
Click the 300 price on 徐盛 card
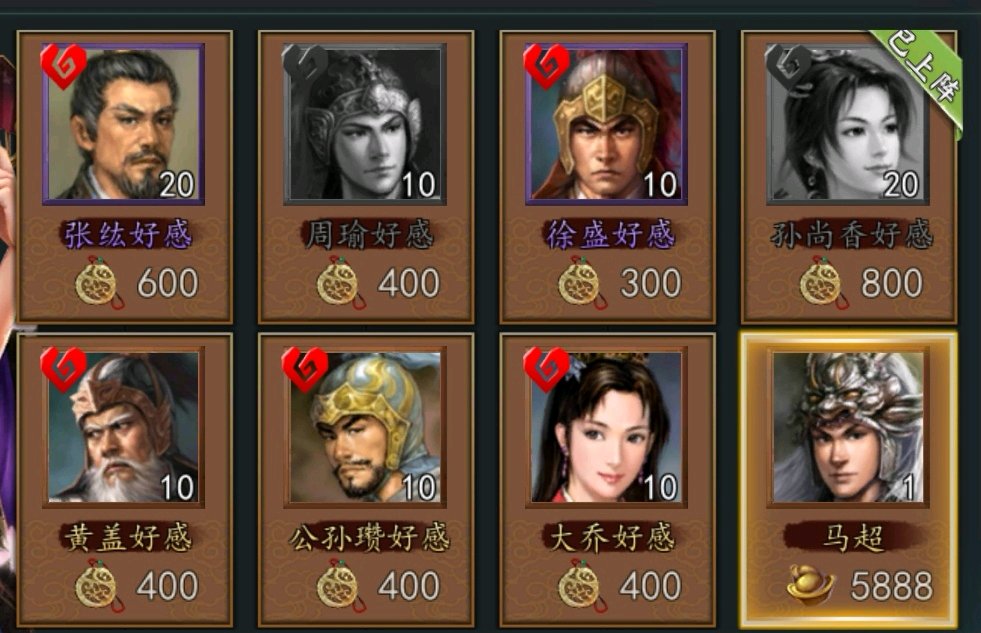coord(651,283)
